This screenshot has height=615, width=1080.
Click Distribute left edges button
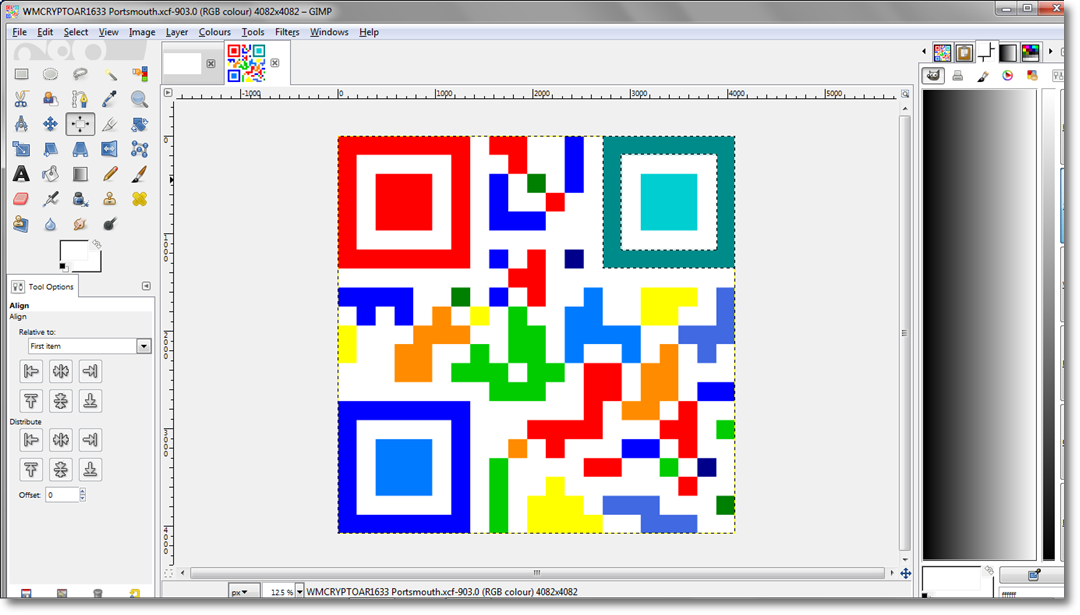click(x=31, y=440)
